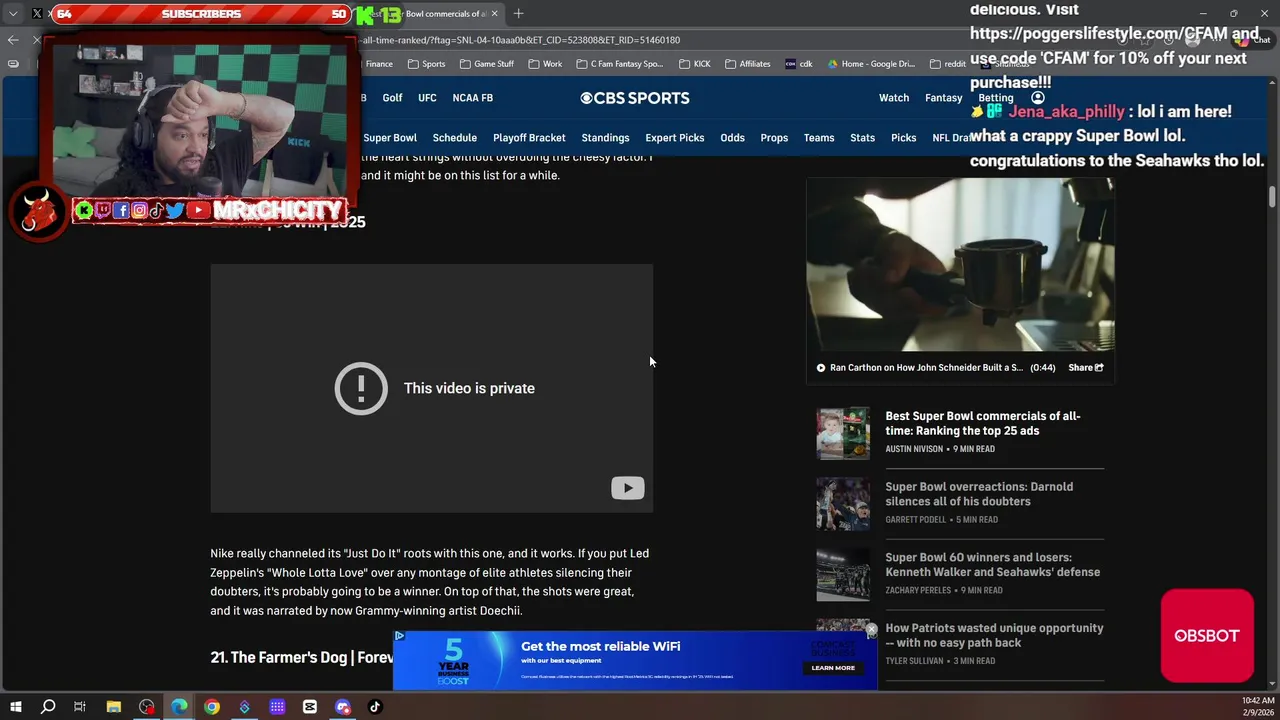
Task: Open the Sports bookmarks folder
Action: pyautogui.click(x=426, y=64)
